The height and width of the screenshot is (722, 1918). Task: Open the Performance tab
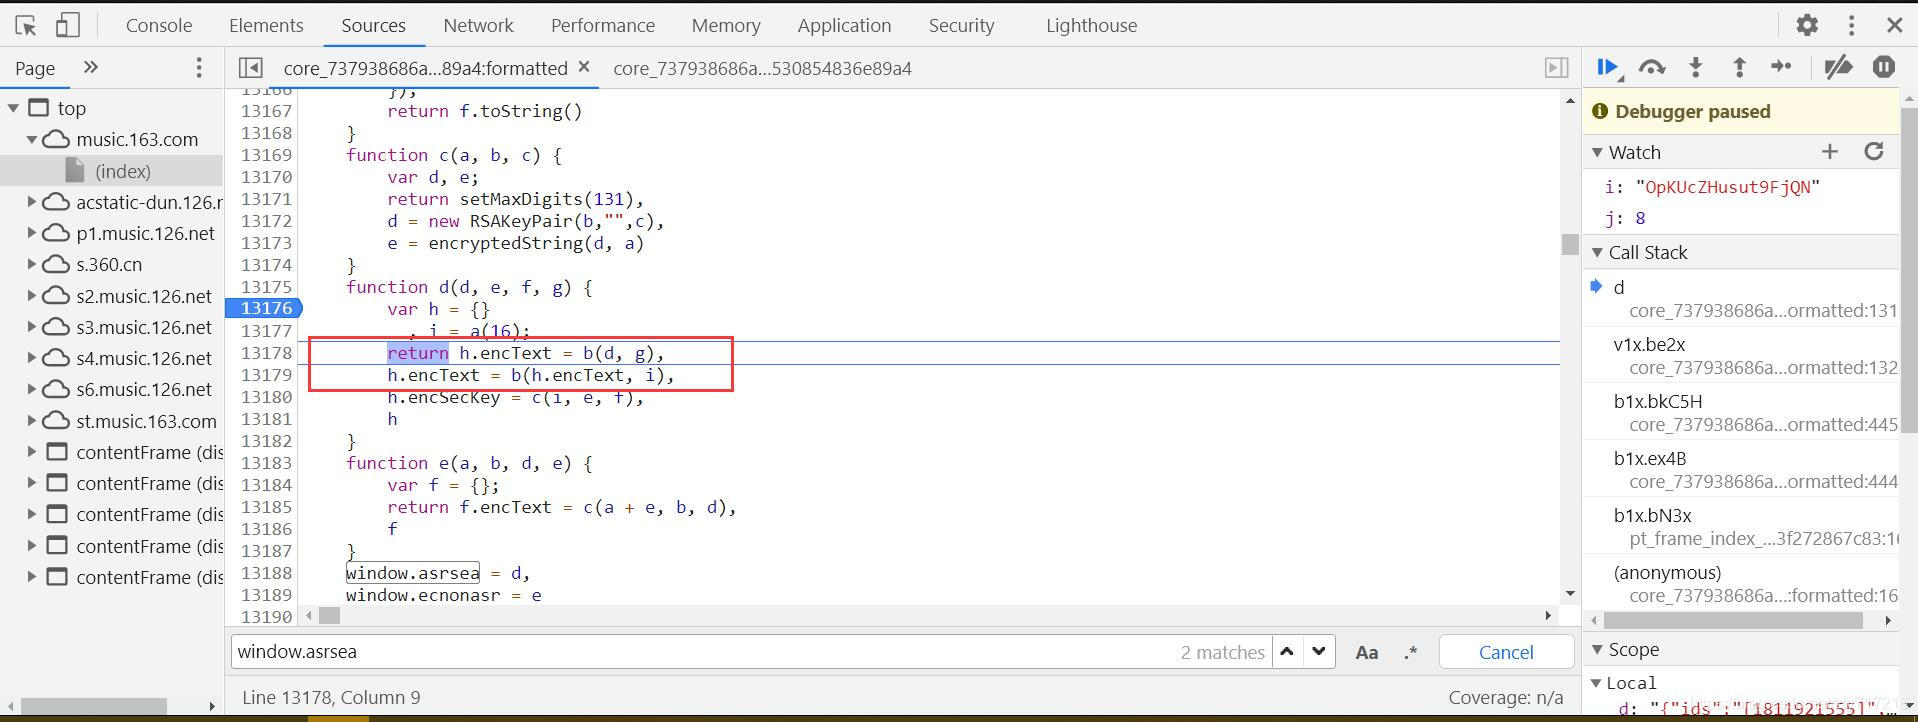point(603,25)
